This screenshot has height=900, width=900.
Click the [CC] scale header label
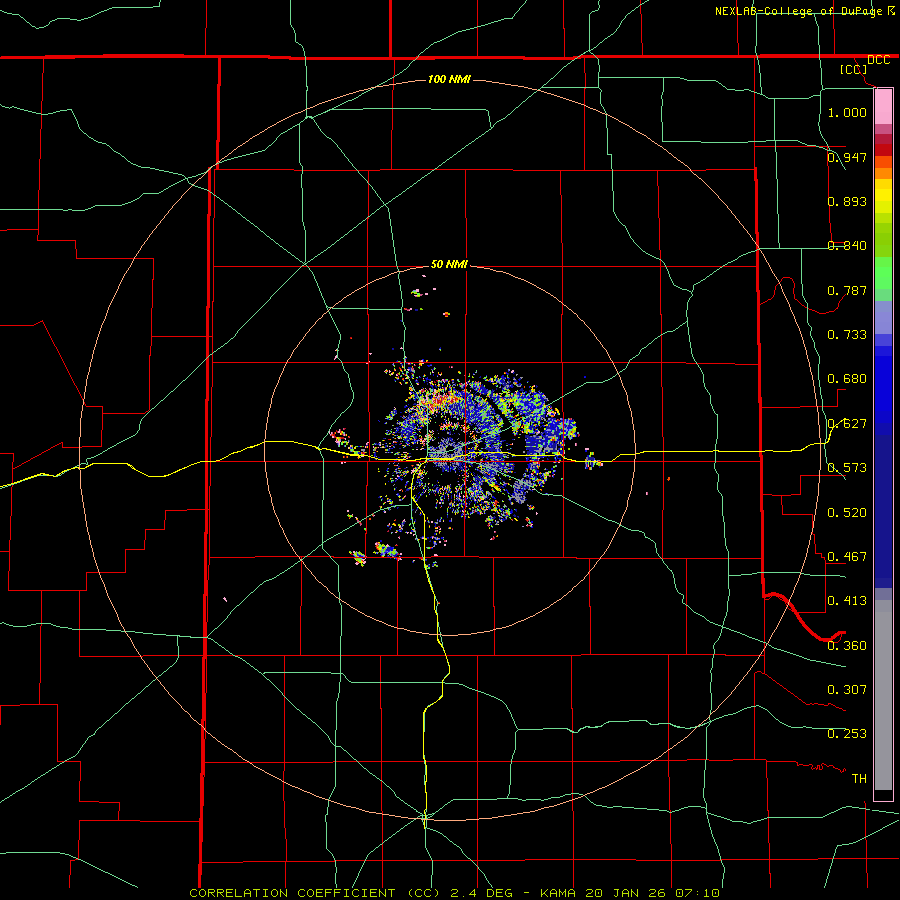pyautogui.click(x=854, y=69)
